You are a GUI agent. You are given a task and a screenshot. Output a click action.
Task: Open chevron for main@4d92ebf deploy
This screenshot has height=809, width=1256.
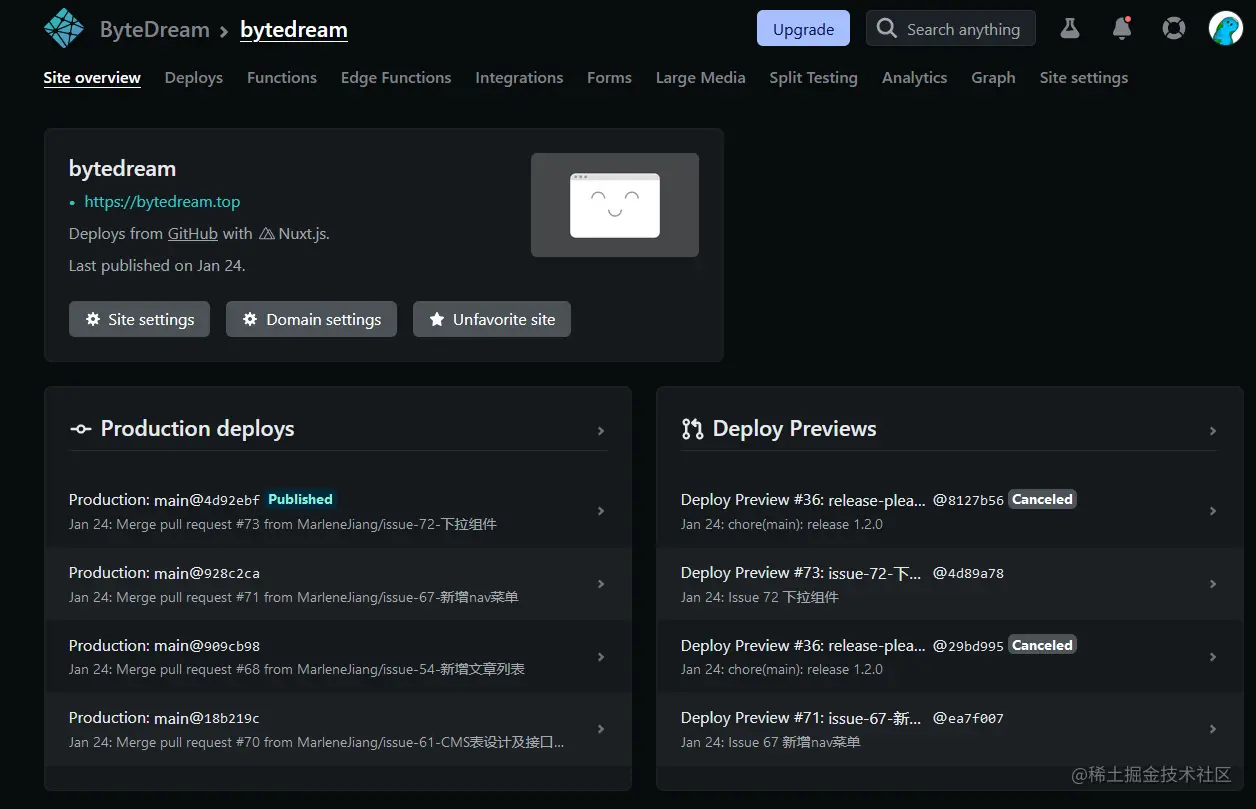[601, 511]
